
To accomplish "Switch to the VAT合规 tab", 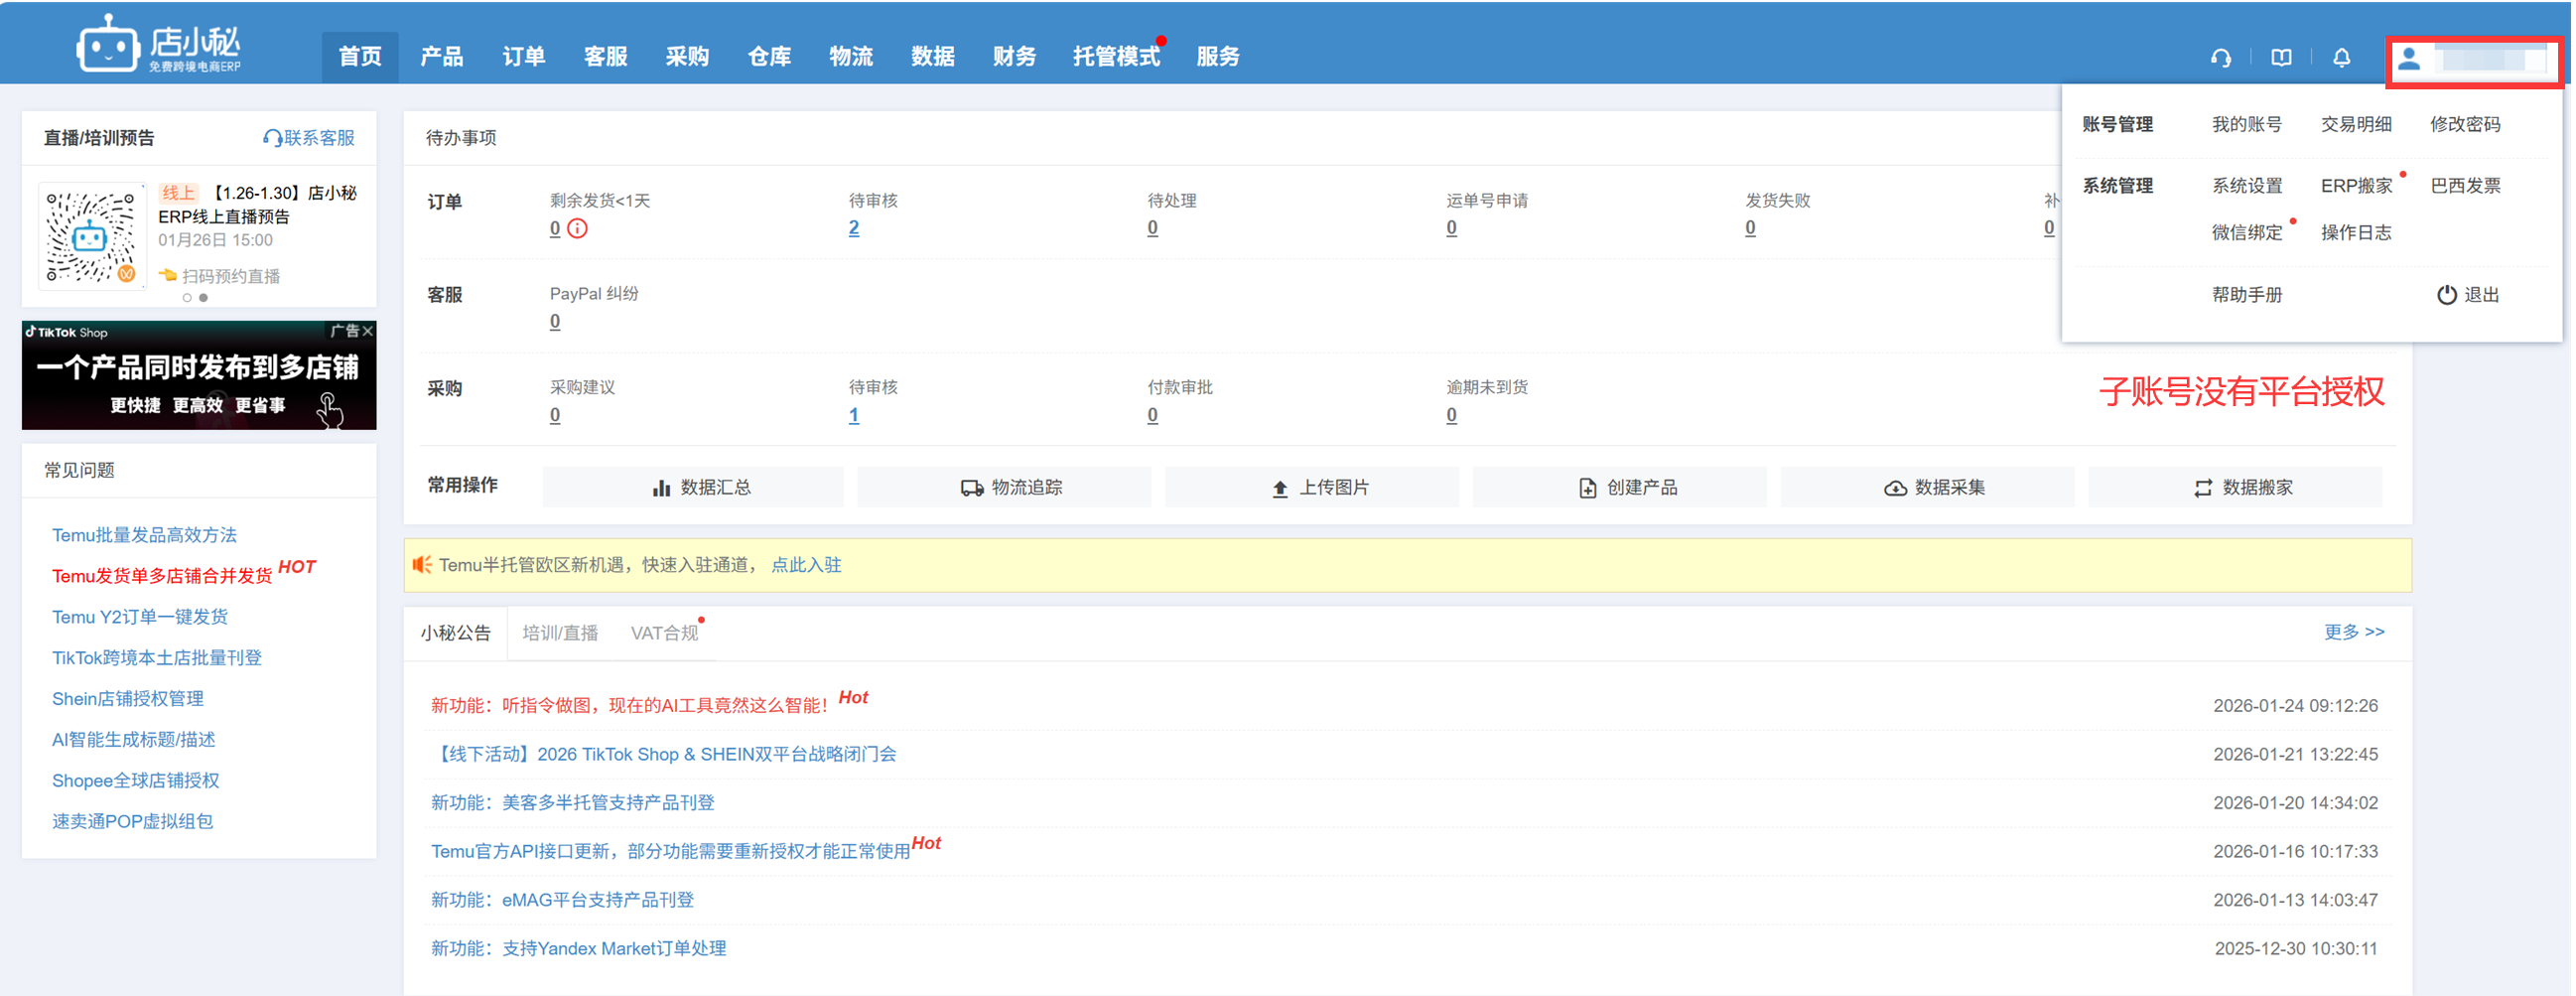I will pyautogui.click(x=664, y=633).
